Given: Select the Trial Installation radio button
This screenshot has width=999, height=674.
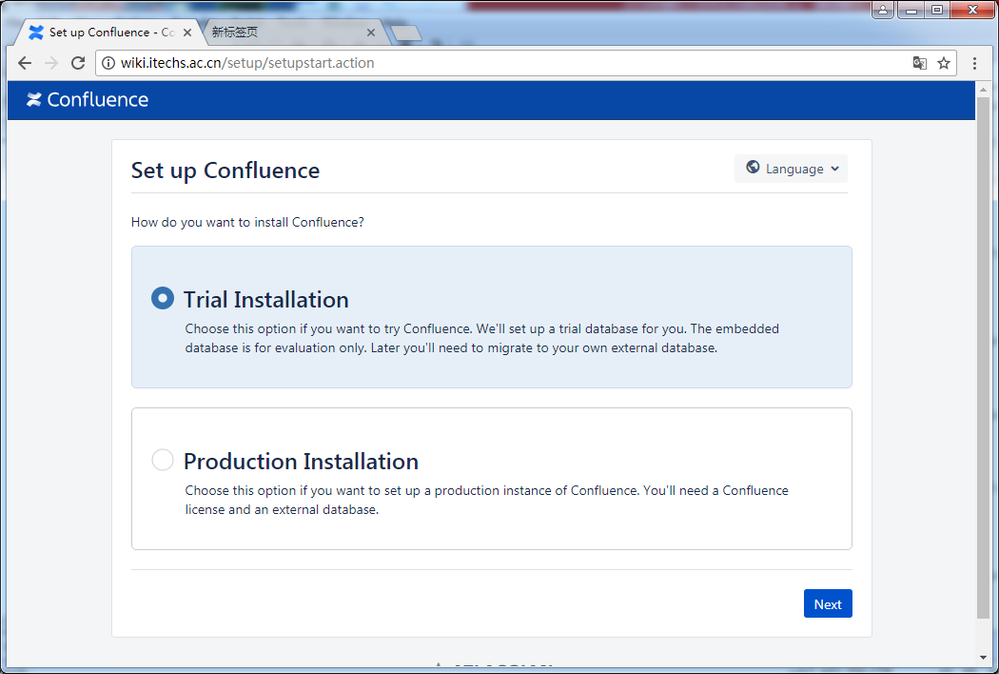Looking at the screenshot, I should pyautogui.click(x=162, y=298).
